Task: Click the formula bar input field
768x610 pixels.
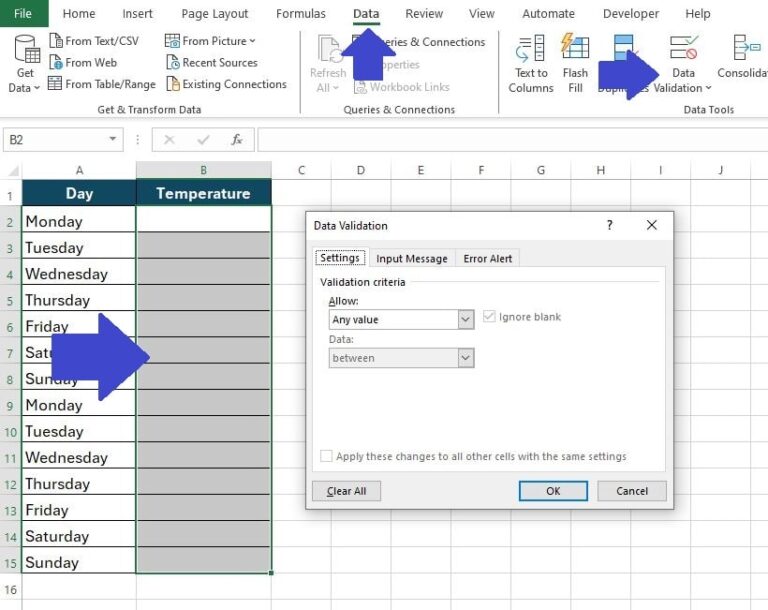Action: 512,140
